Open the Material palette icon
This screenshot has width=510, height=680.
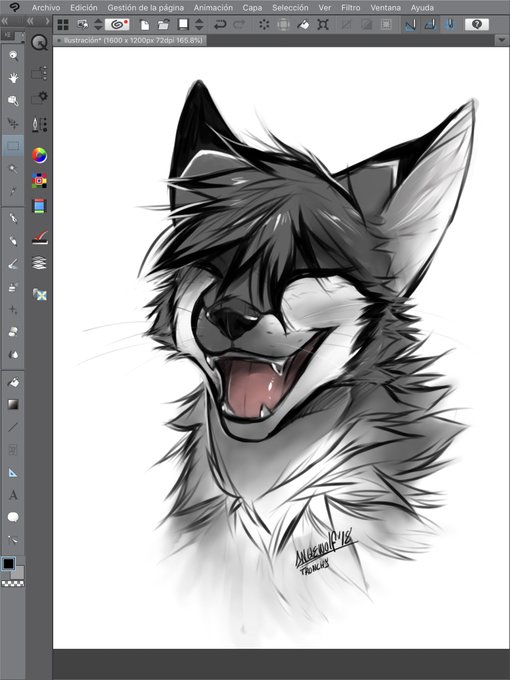(39, 295)
